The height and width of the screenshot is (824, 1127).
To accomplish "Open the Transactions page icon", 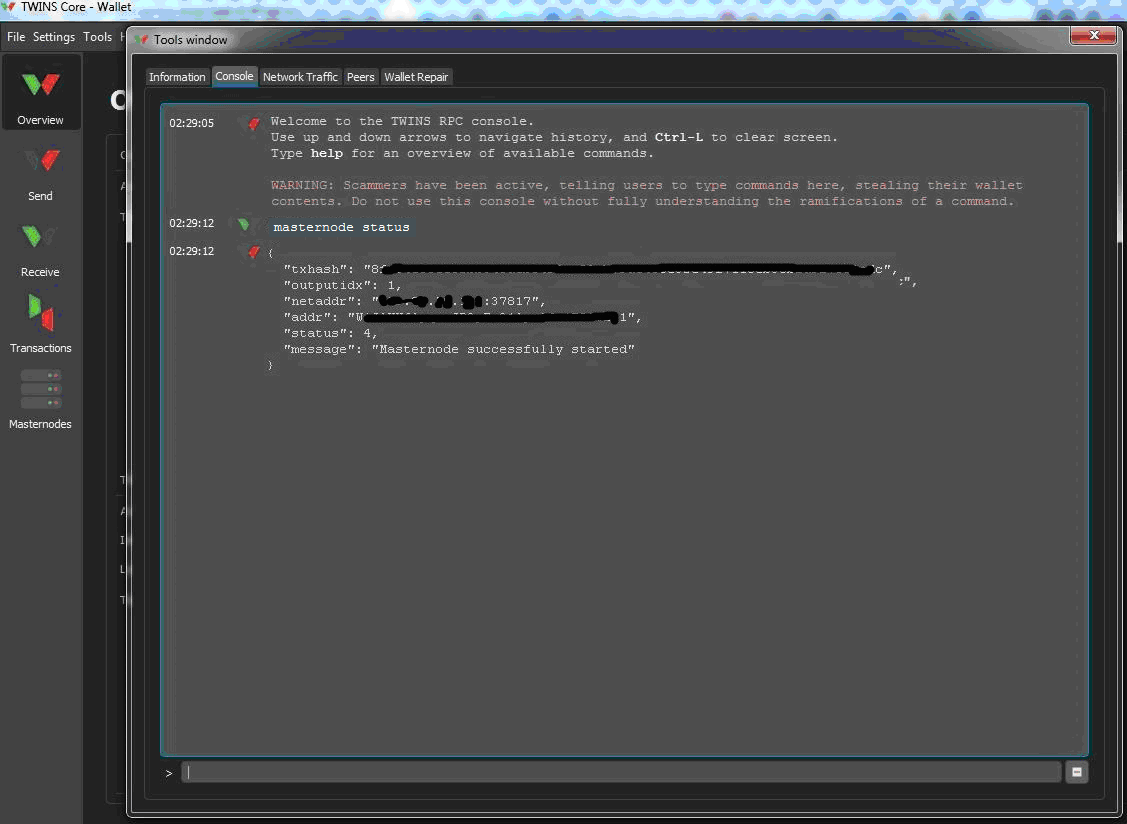I will [40, 313].
